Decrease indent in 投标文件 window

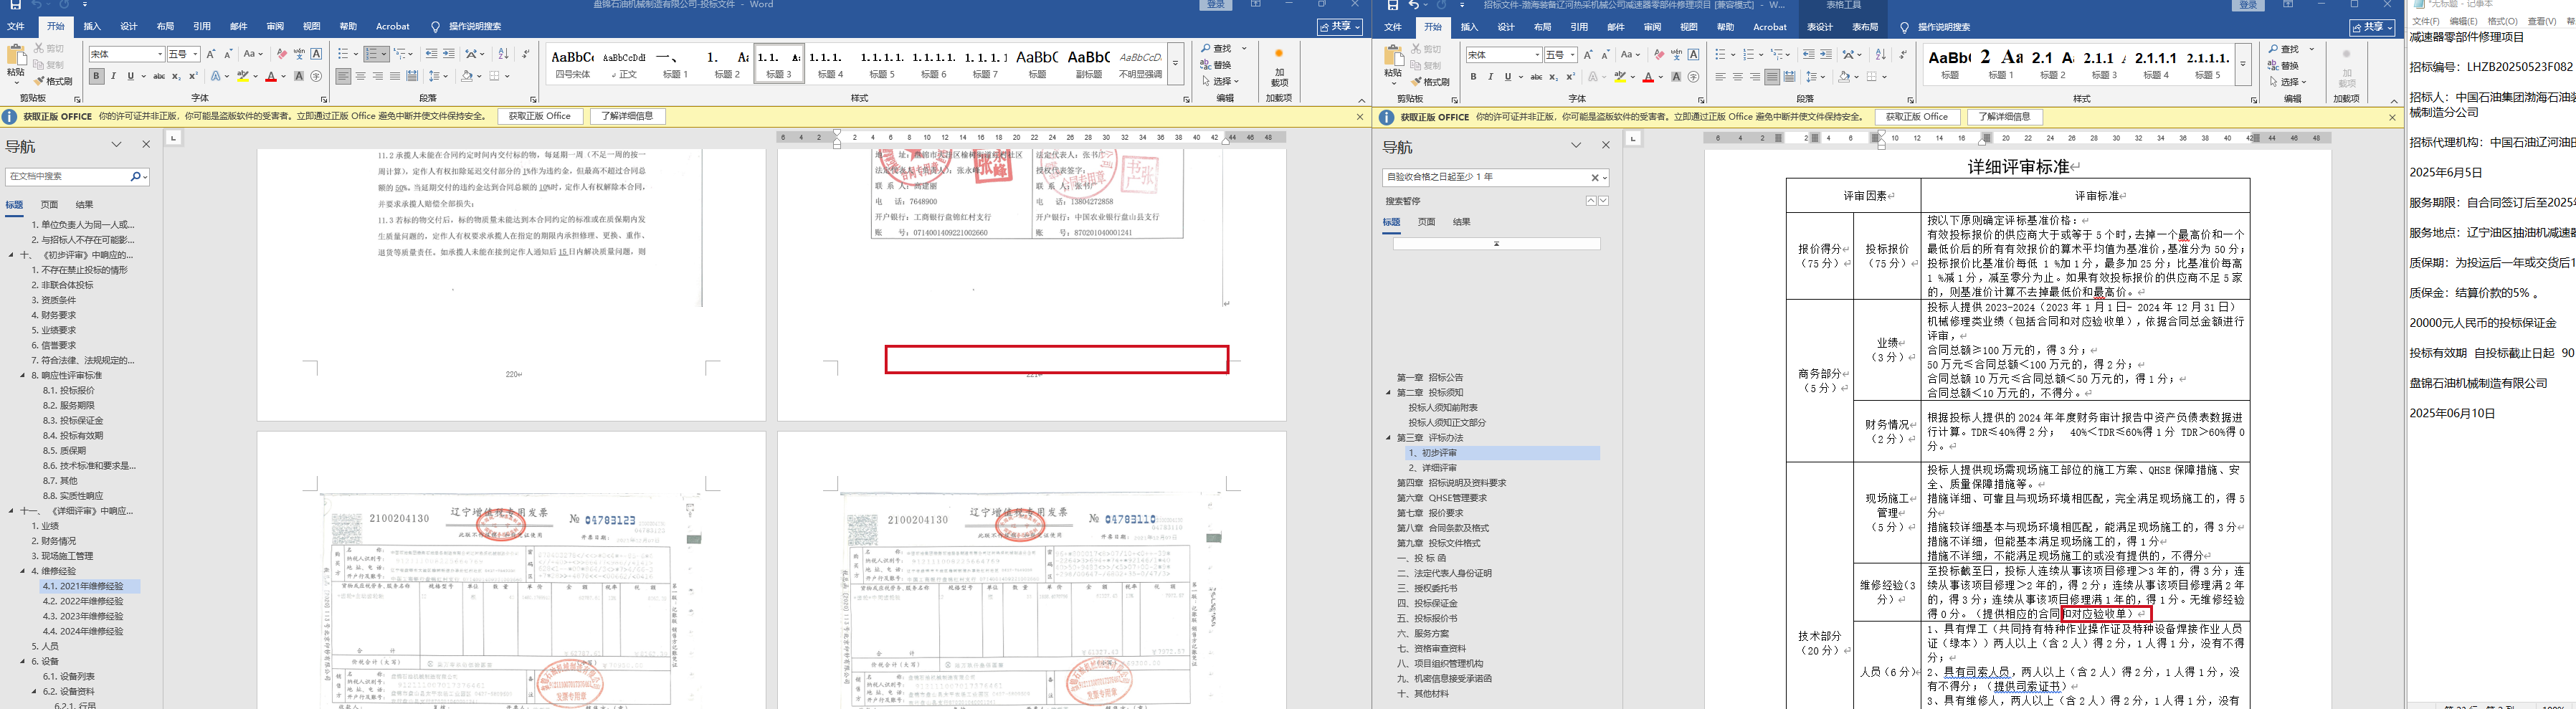pyautogui.click(x=431, y=54)
